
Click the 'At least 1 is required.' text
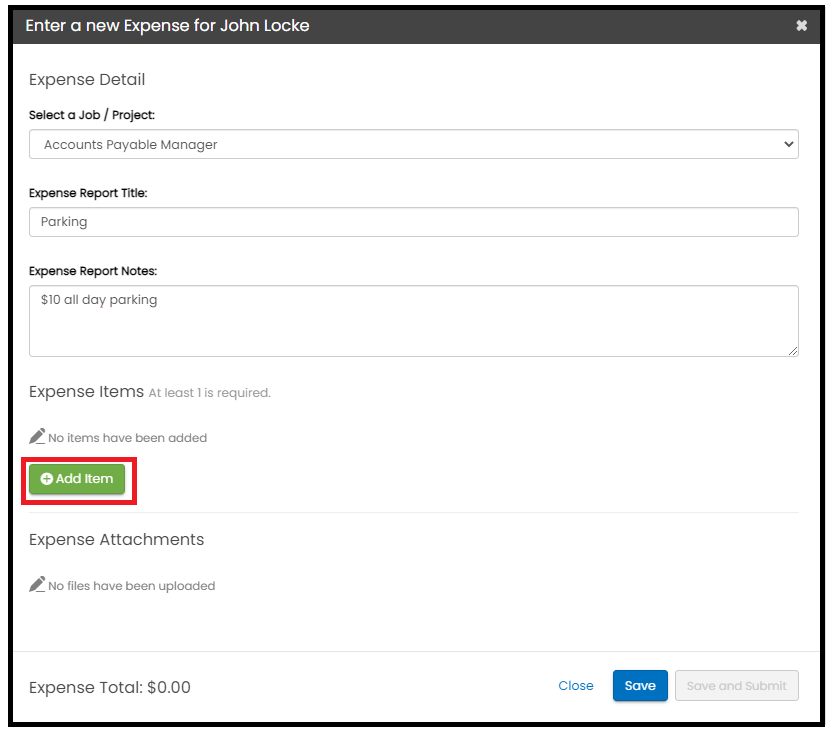coord(209,393)
